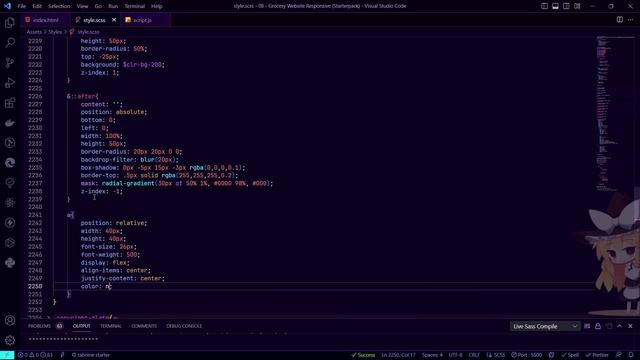Open editor More Actions ellipsis
Viewport: 640px width, 360px height.
tap(630, 20)
